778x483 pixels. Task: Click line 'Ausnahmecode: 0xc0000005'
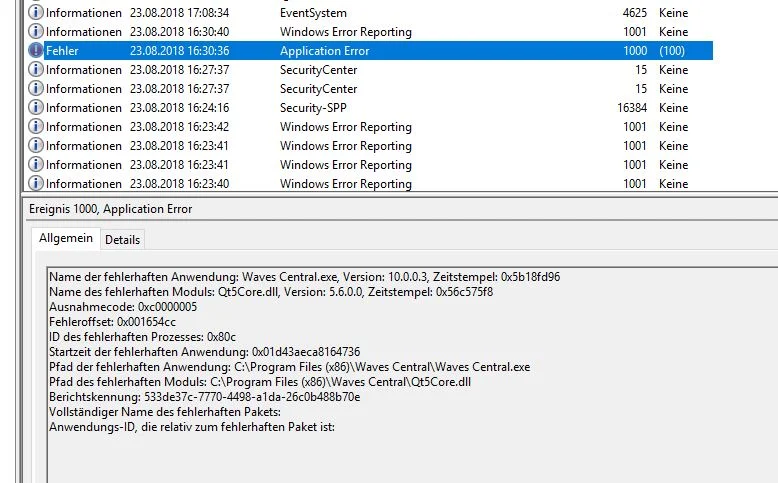click(123, 307)
